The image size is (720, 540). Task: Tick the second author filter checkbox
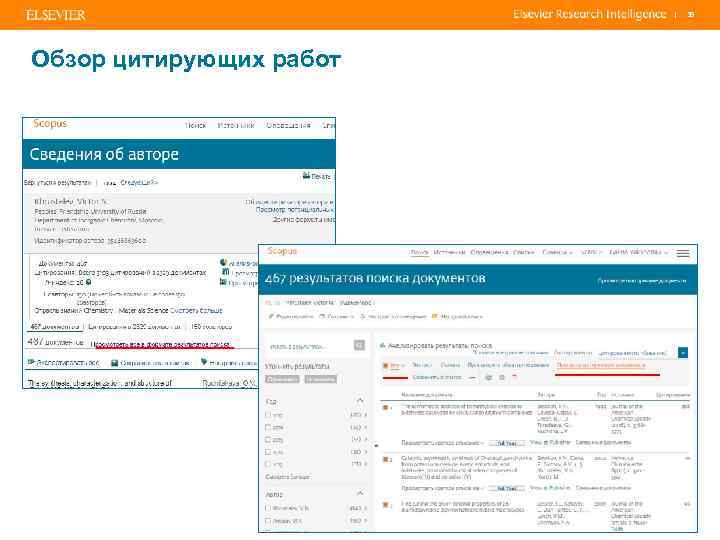[x=268, y=521]
